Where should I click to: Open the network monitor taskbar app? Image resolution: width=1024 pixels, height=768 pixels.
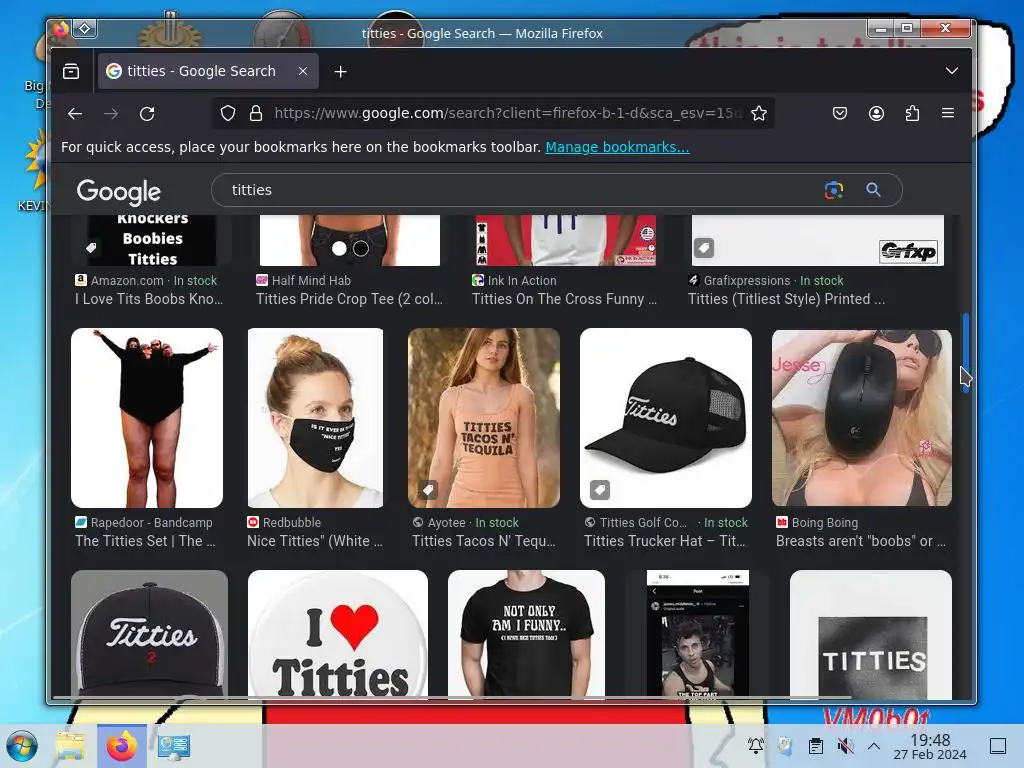[174, 746]
